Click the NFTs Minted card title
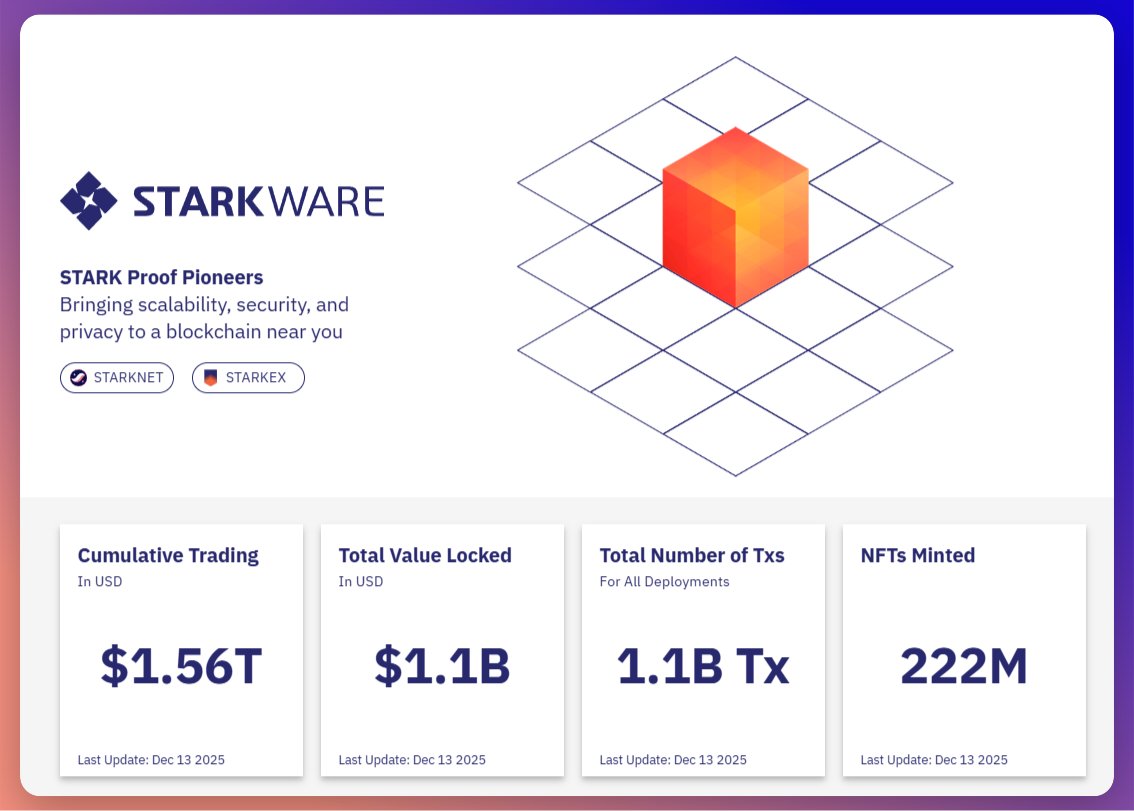The width and height of the screenshot is (1134, 811). click(x=917, y=555)
